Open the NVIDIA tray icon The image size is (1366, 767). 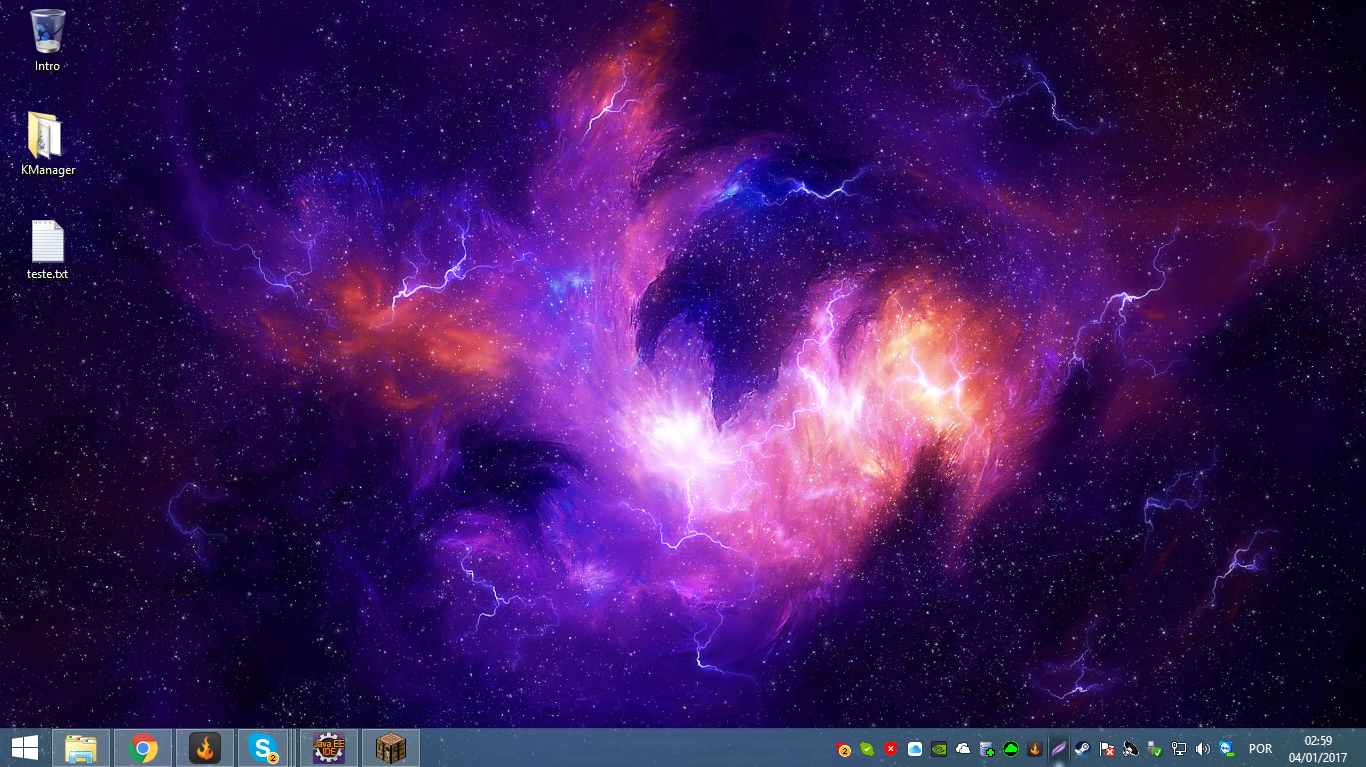click(939, 749)
